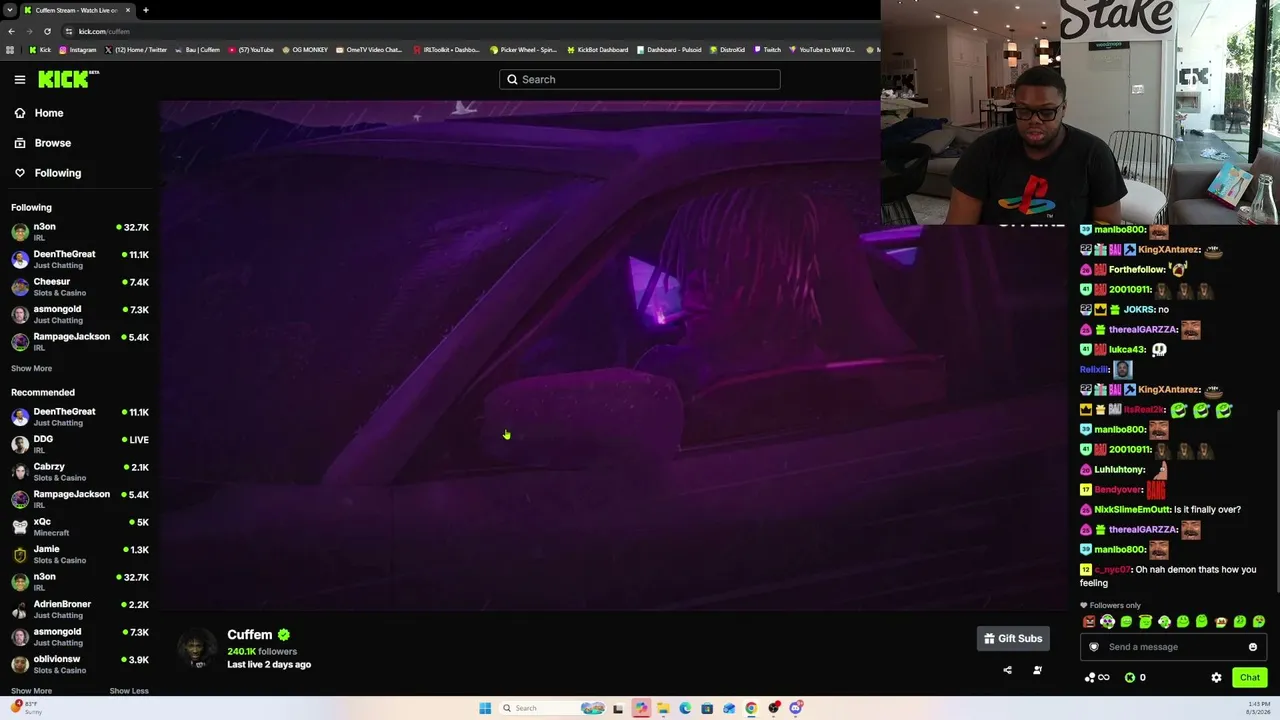Pick the angry red emote in quick emotes
This screenshot has height=720, width=1280.
coord(1089,622)
